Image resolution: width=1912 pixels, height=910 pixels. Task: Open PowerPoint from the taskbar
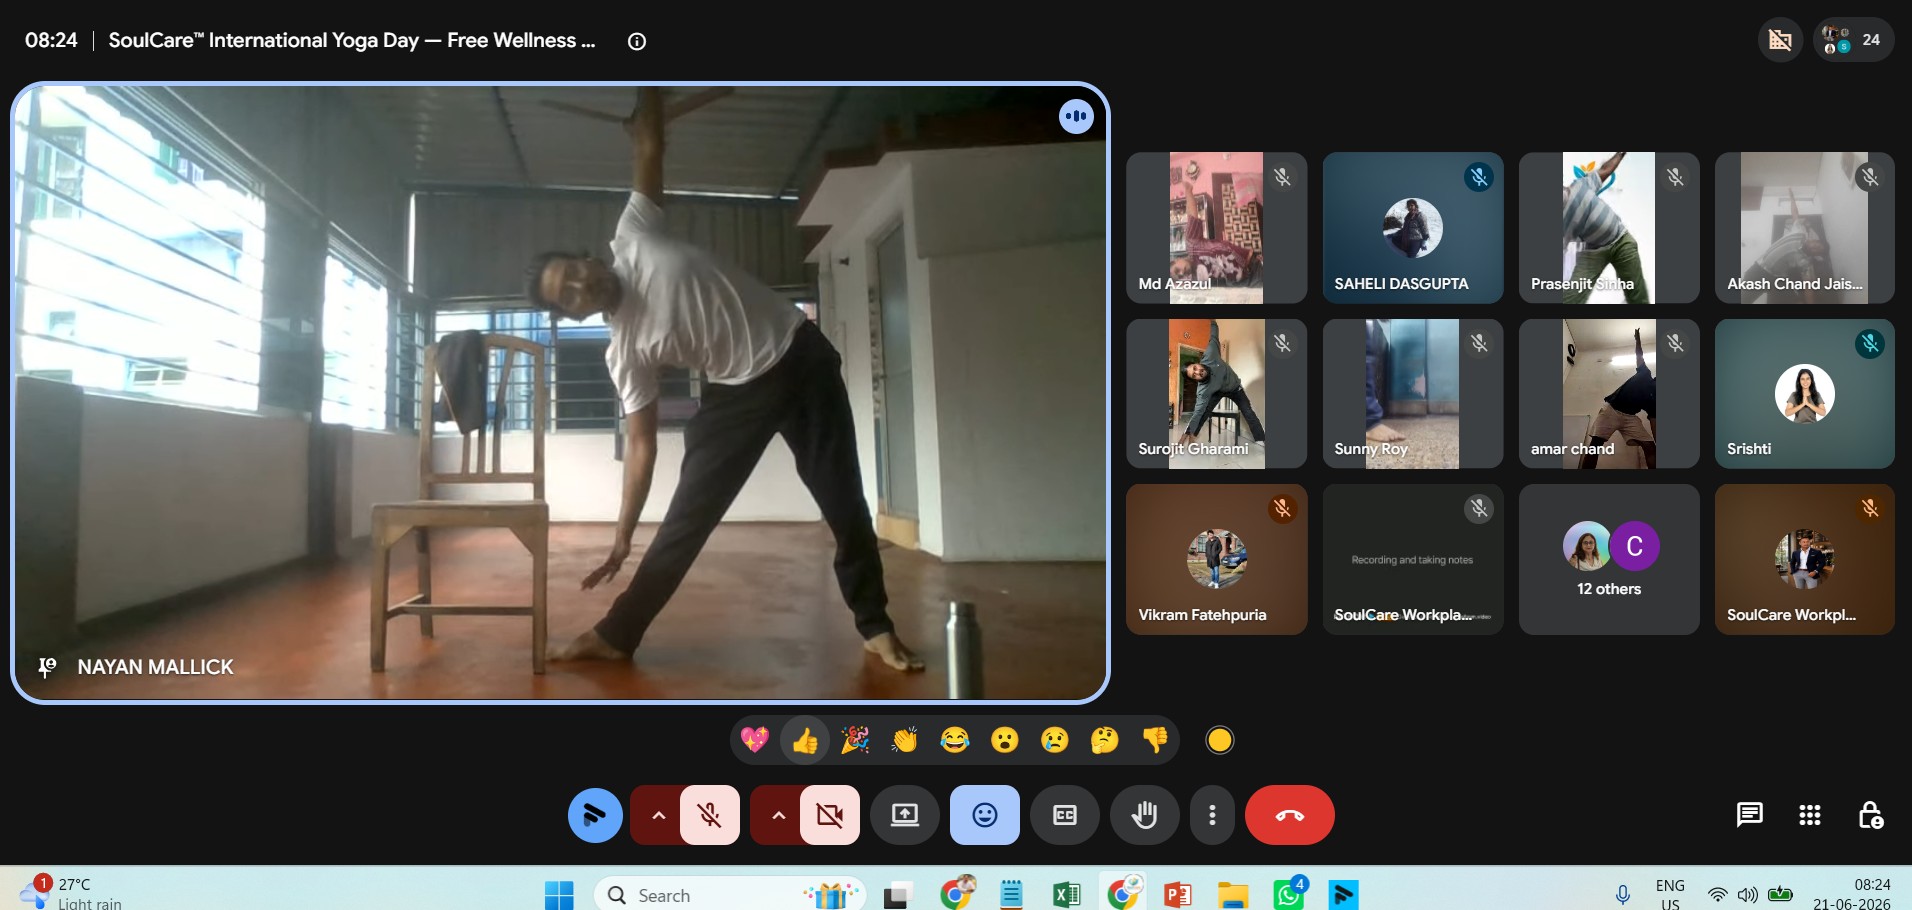point(1177,894)
